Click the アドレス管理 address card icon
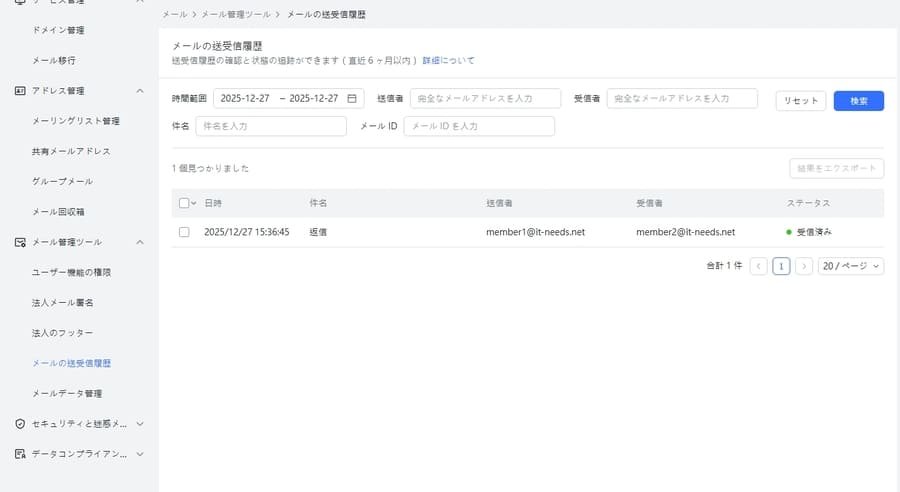Viewport: 900px width, 492px height. point(20,91)
